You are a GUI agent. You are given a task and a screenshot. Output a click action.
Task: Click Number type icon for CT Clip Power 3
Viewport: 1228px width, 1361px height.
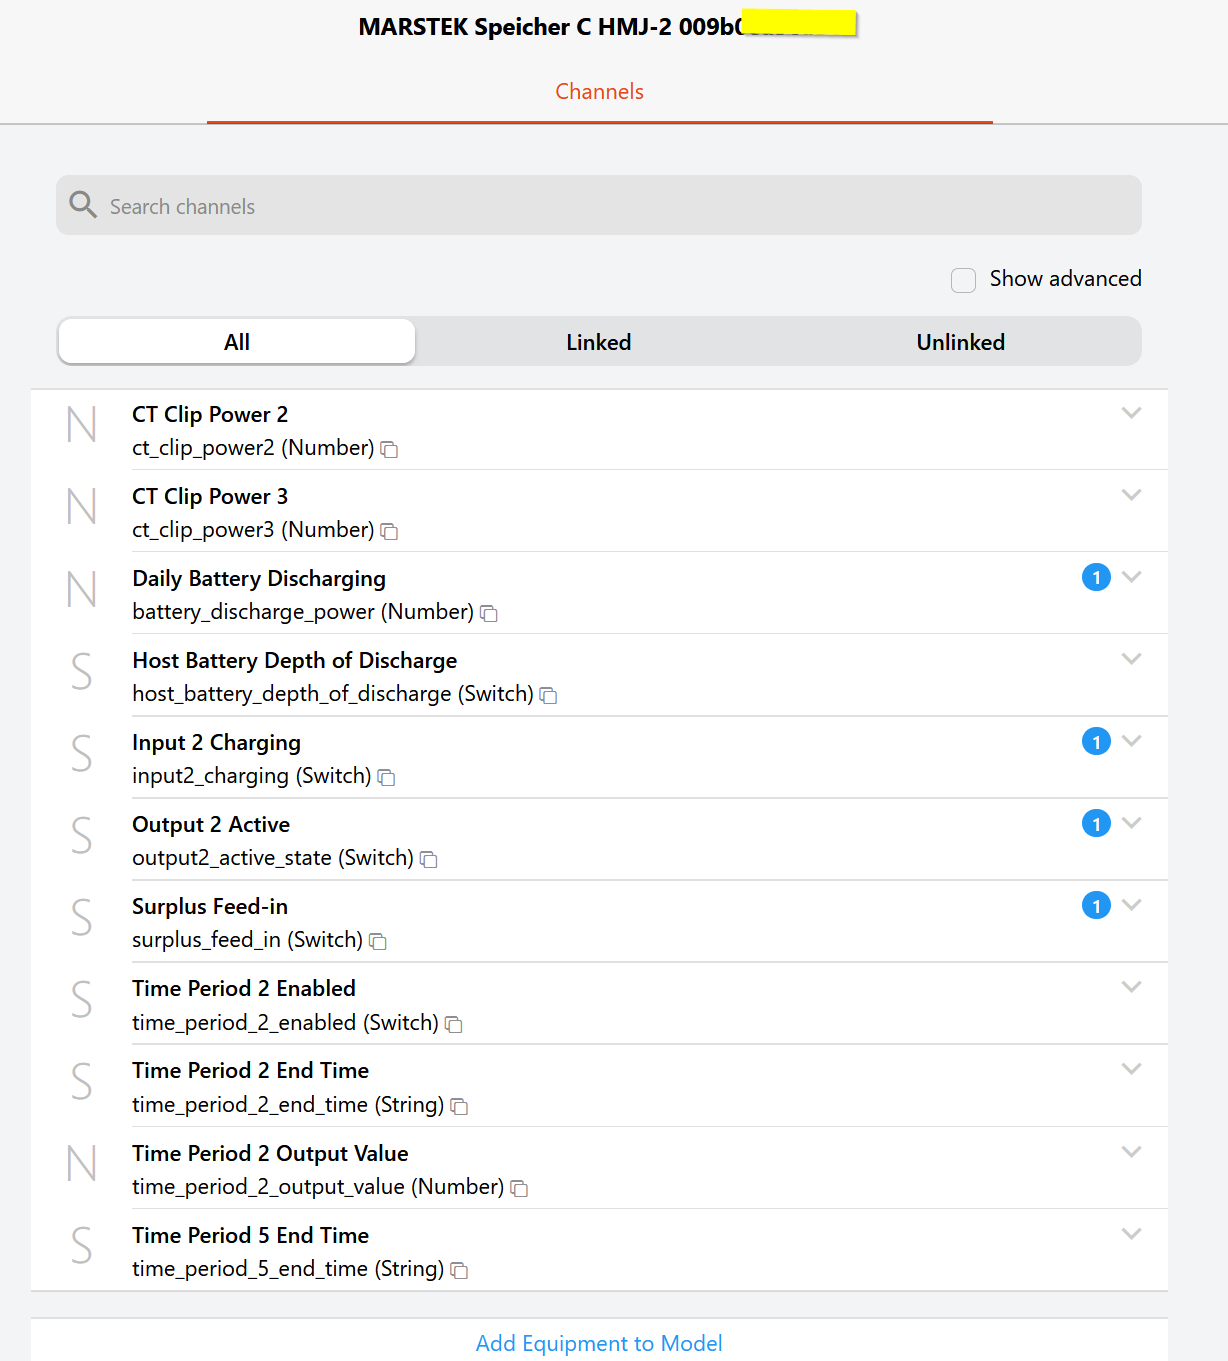[82, 507]
